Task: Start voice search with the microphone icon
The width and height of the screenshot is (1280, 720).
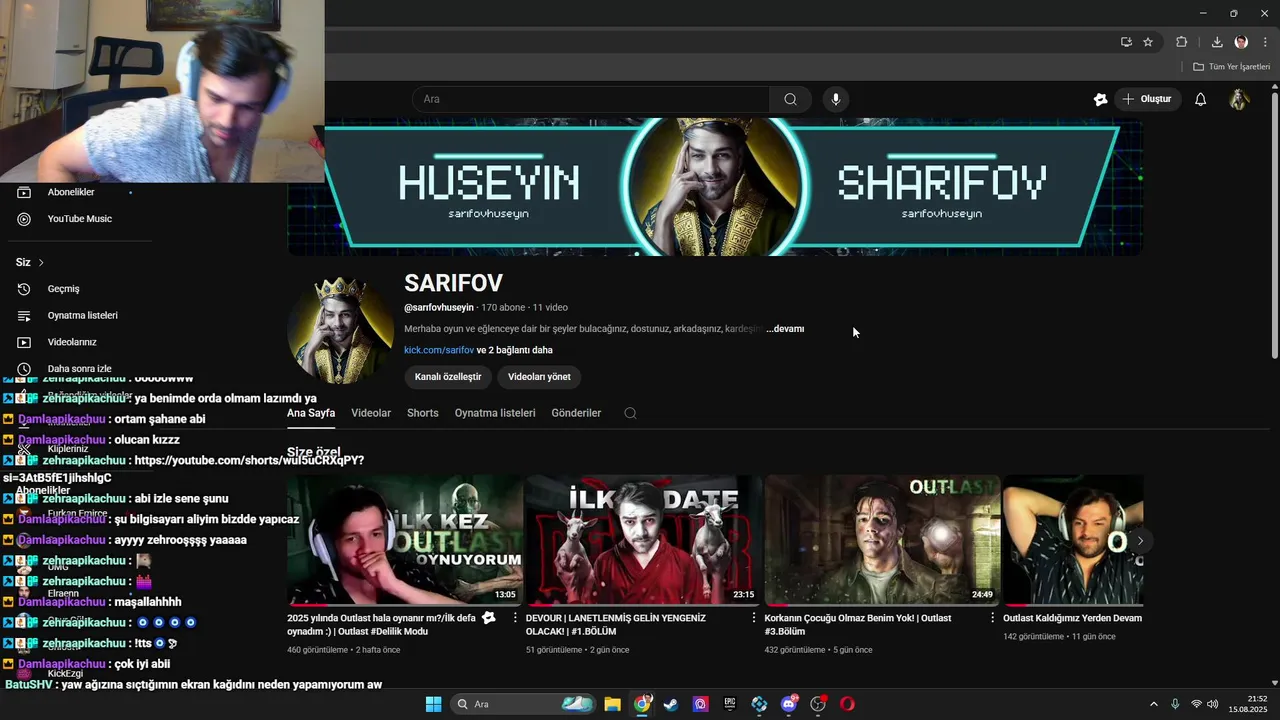Action: coord(836,99)
